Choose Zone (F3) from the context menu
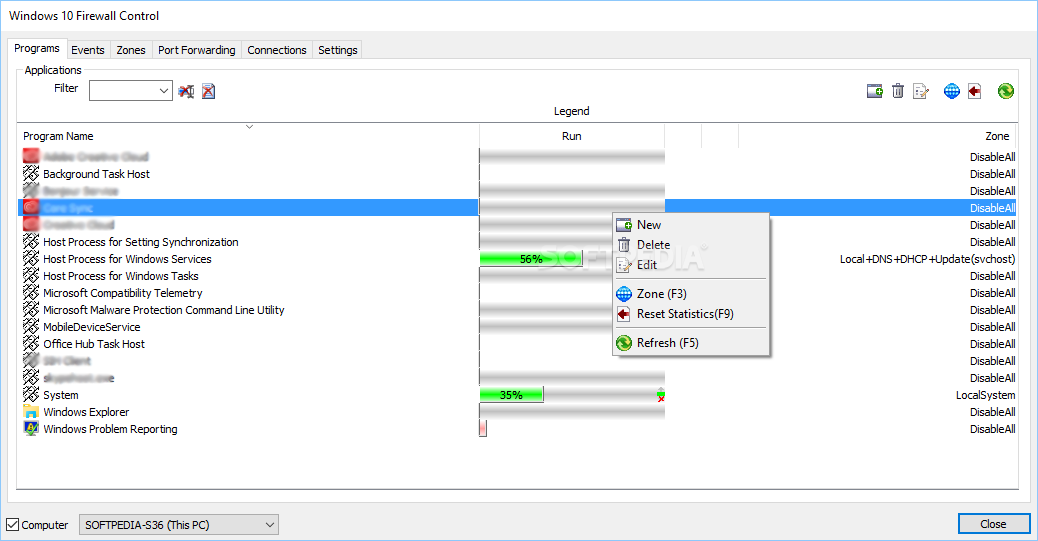This screenshot has width=1038, height=541. click(691, 294)
